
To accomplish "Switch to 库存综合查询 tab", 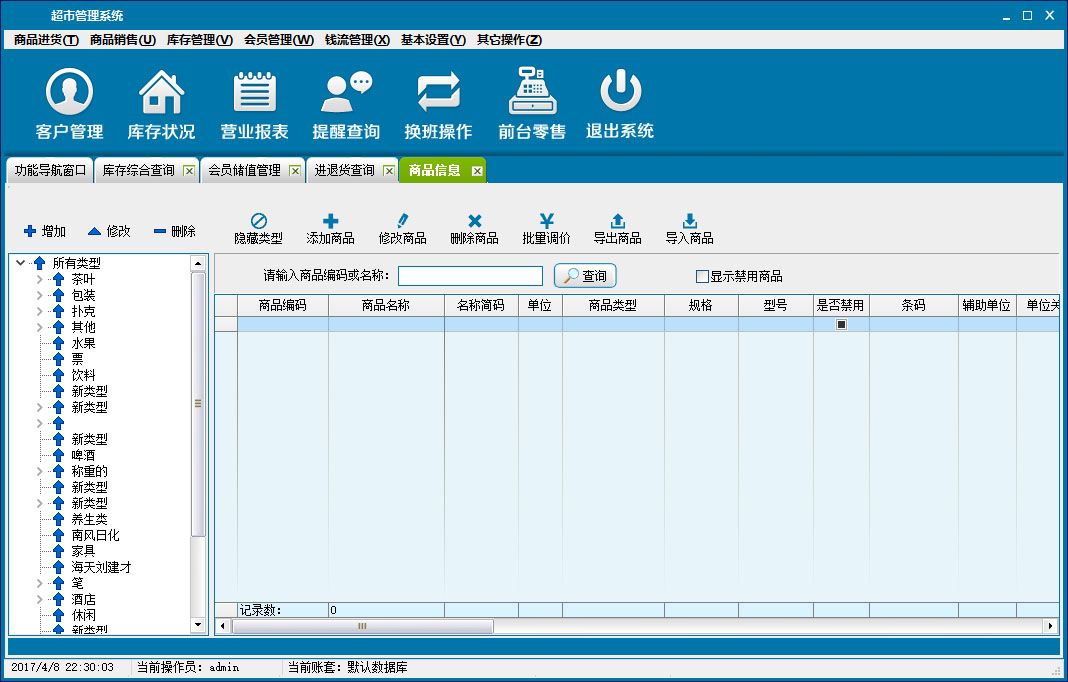I will [x=138, y=170].
